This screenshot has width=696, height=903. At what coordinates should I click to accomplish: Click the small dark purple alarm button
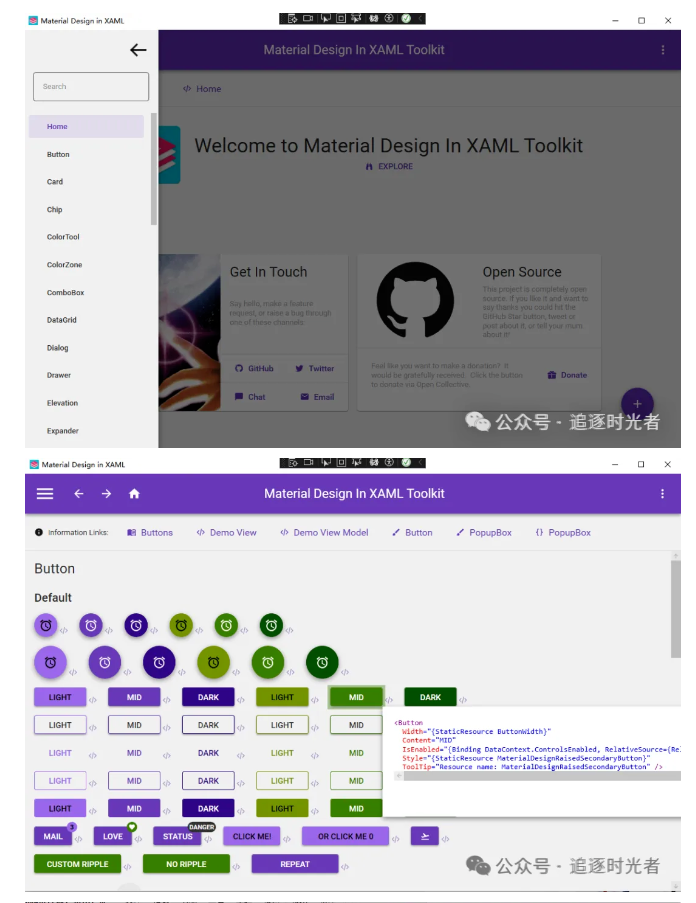point(136,625)
